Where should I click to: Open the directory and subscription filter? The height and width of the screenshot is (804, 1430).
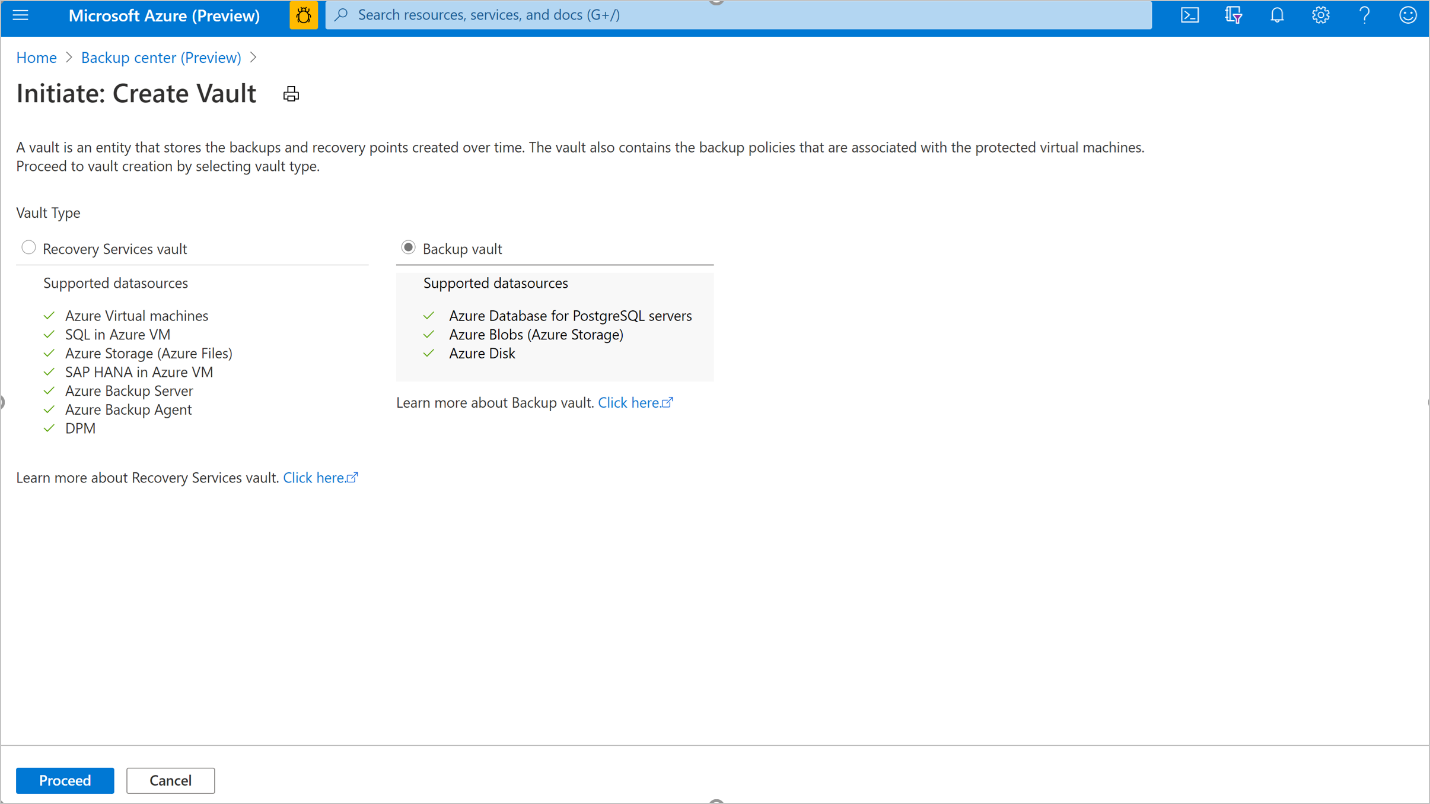[x=1234, y=15]
